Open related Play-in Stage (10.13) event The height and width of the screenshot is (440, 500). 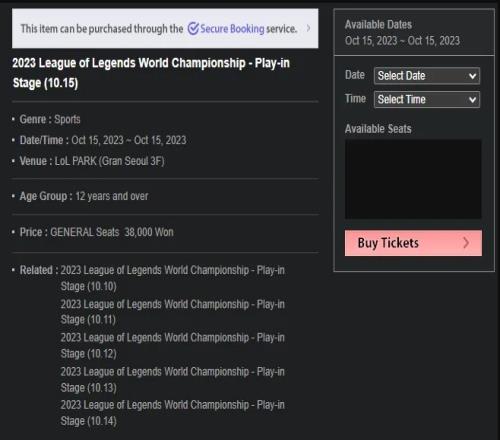point(172,379)
